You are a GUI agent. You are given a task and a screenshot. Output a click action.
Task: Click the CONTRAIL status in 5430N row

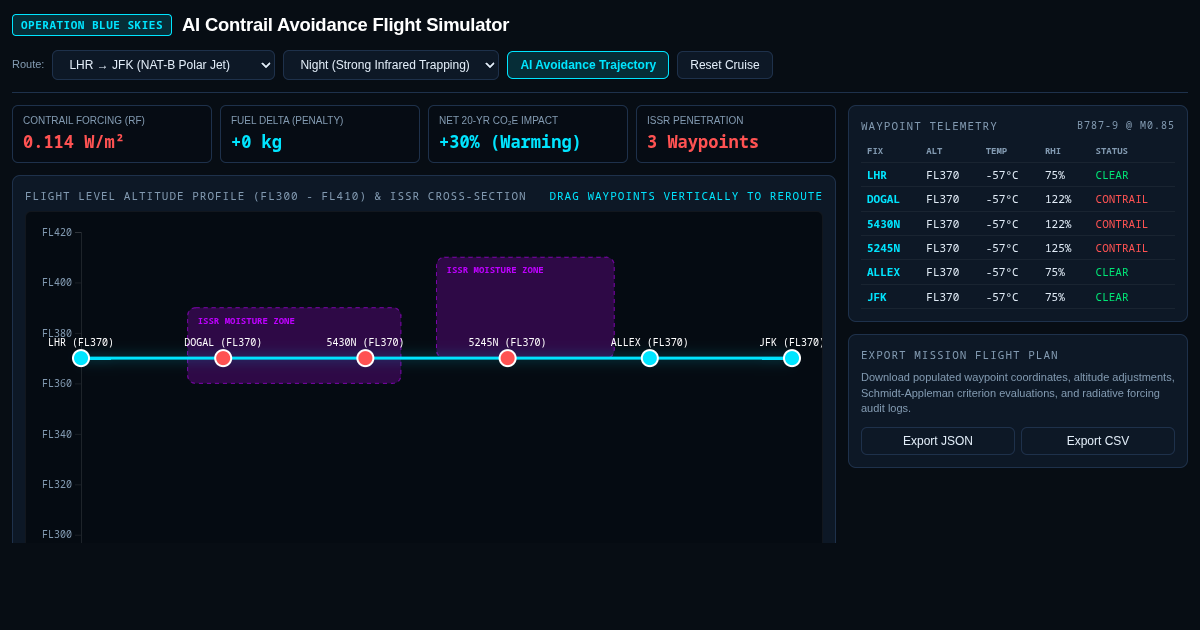(1122, 224)
